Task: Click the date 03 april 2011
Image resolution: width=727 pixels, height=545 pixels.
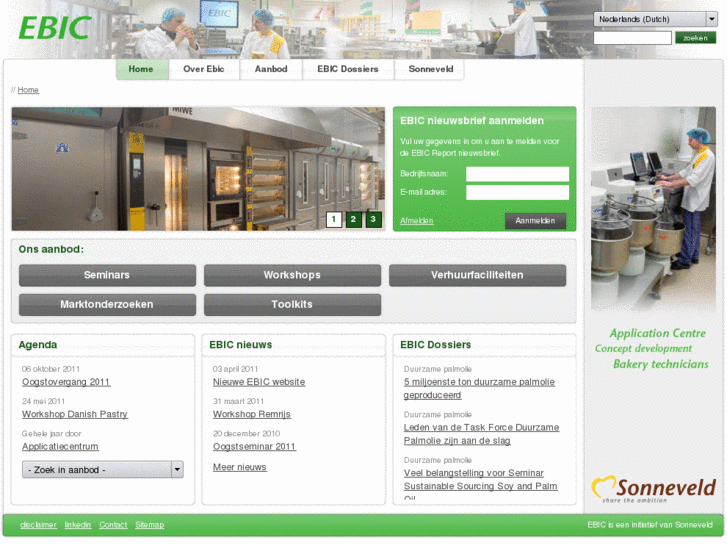Action: (x=235, y=369)
